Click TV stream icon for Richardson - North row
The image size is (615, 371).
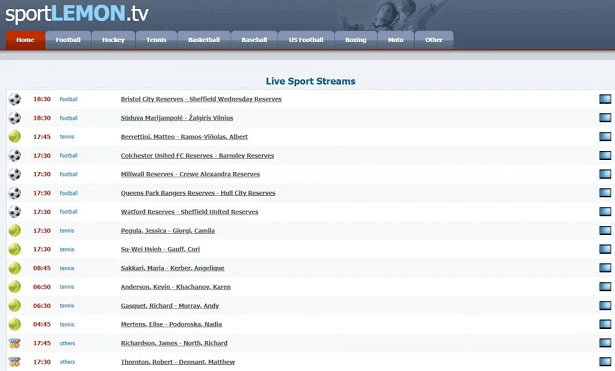pyautogui.click(x=605, y=343)
